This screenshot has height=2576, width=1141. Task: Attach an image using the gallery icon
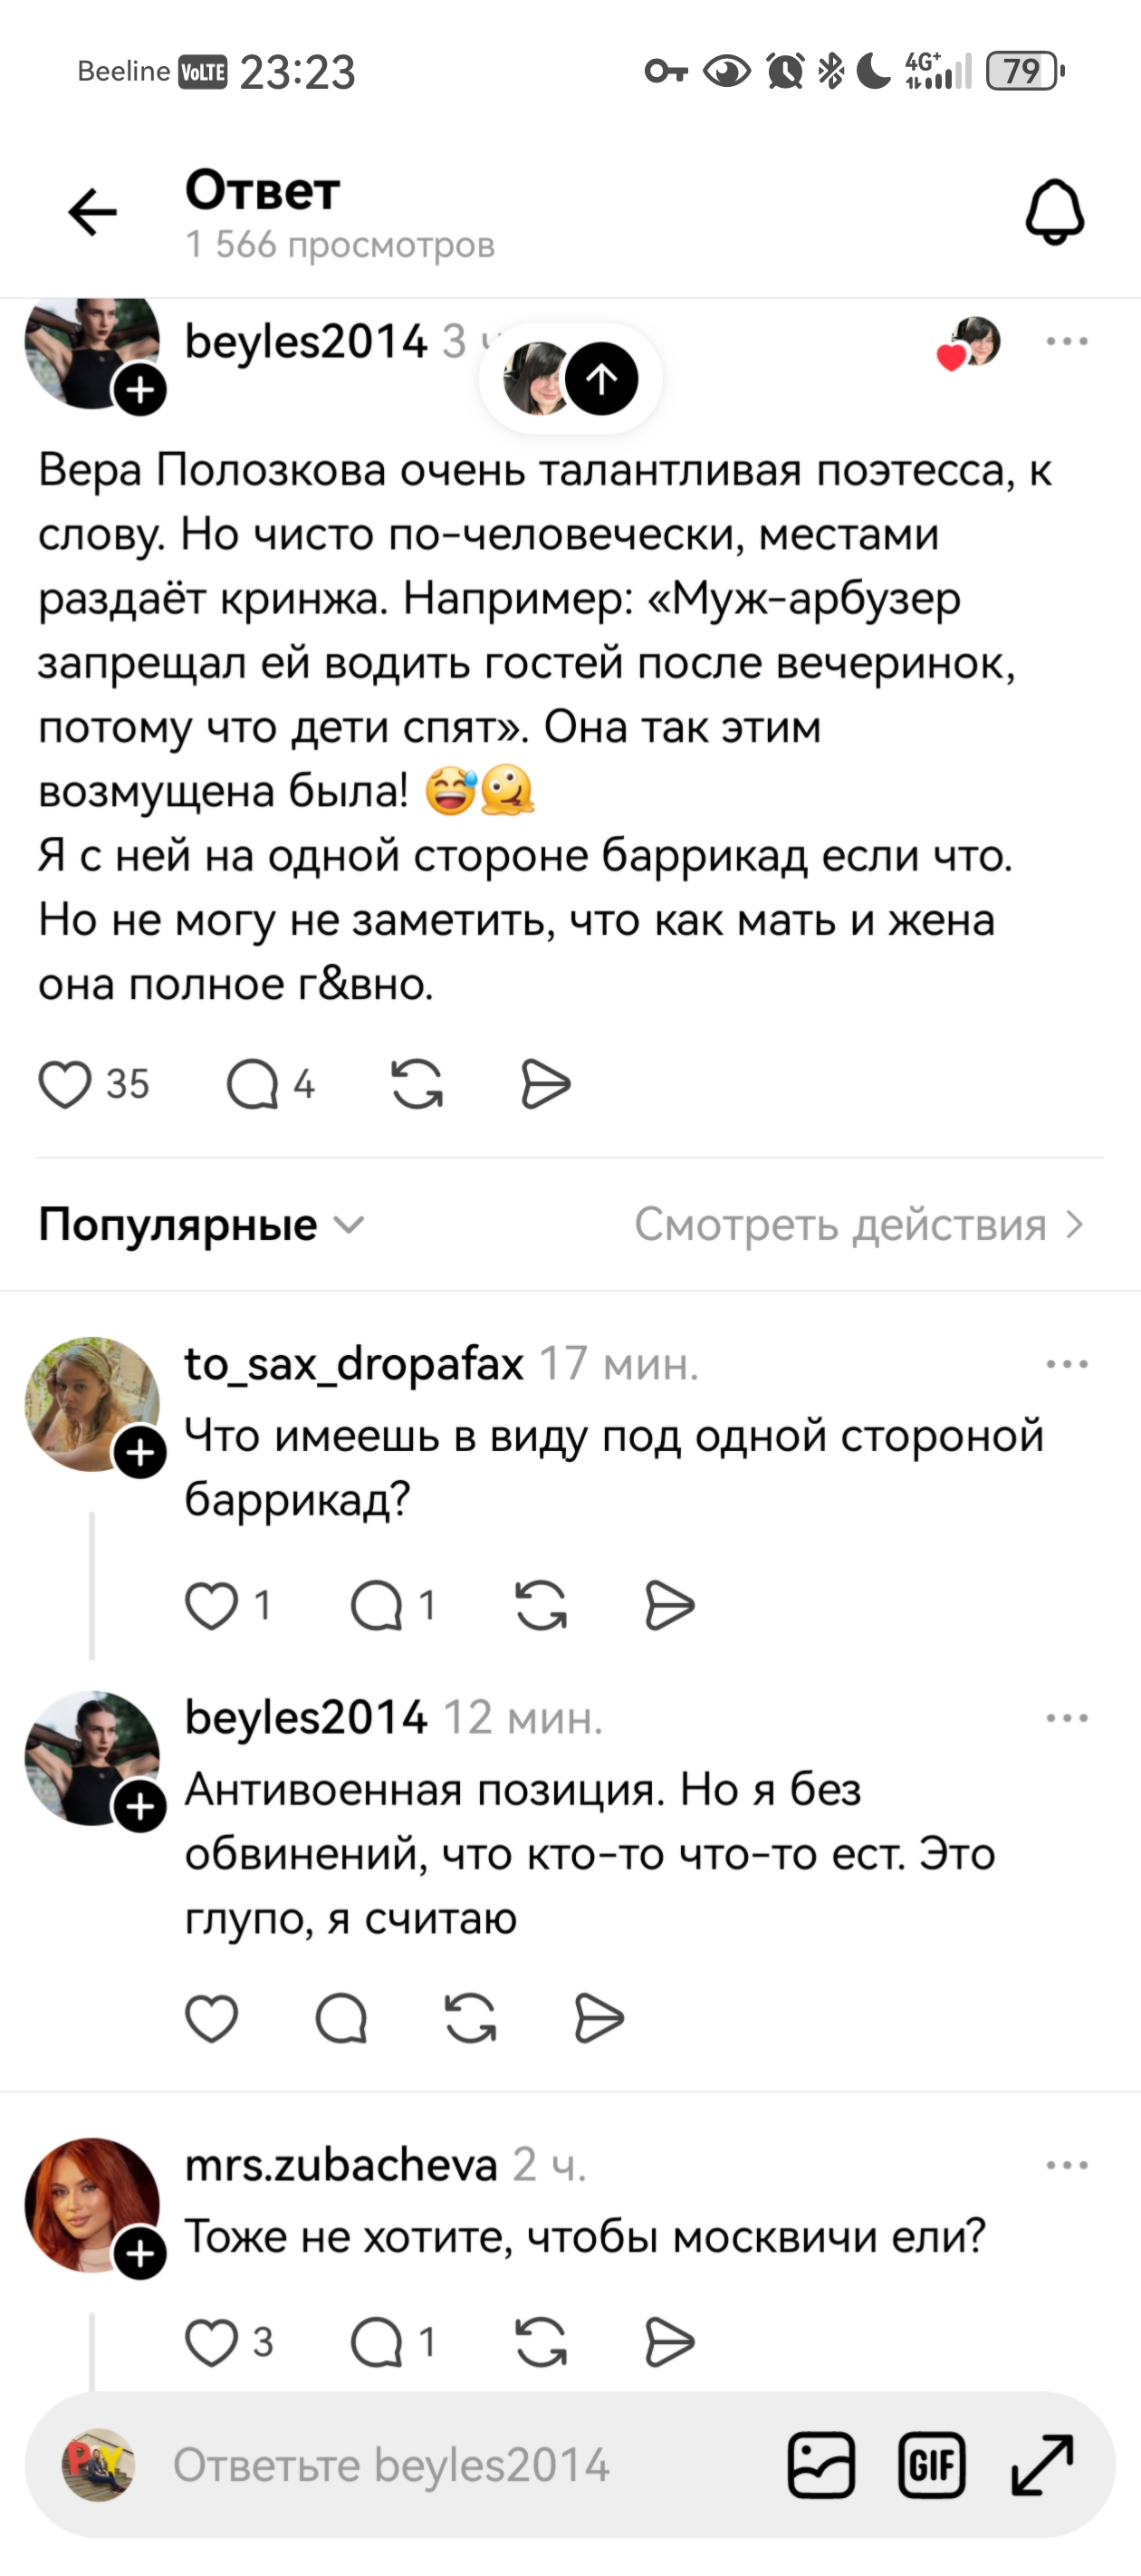[x=821, y=2465]
